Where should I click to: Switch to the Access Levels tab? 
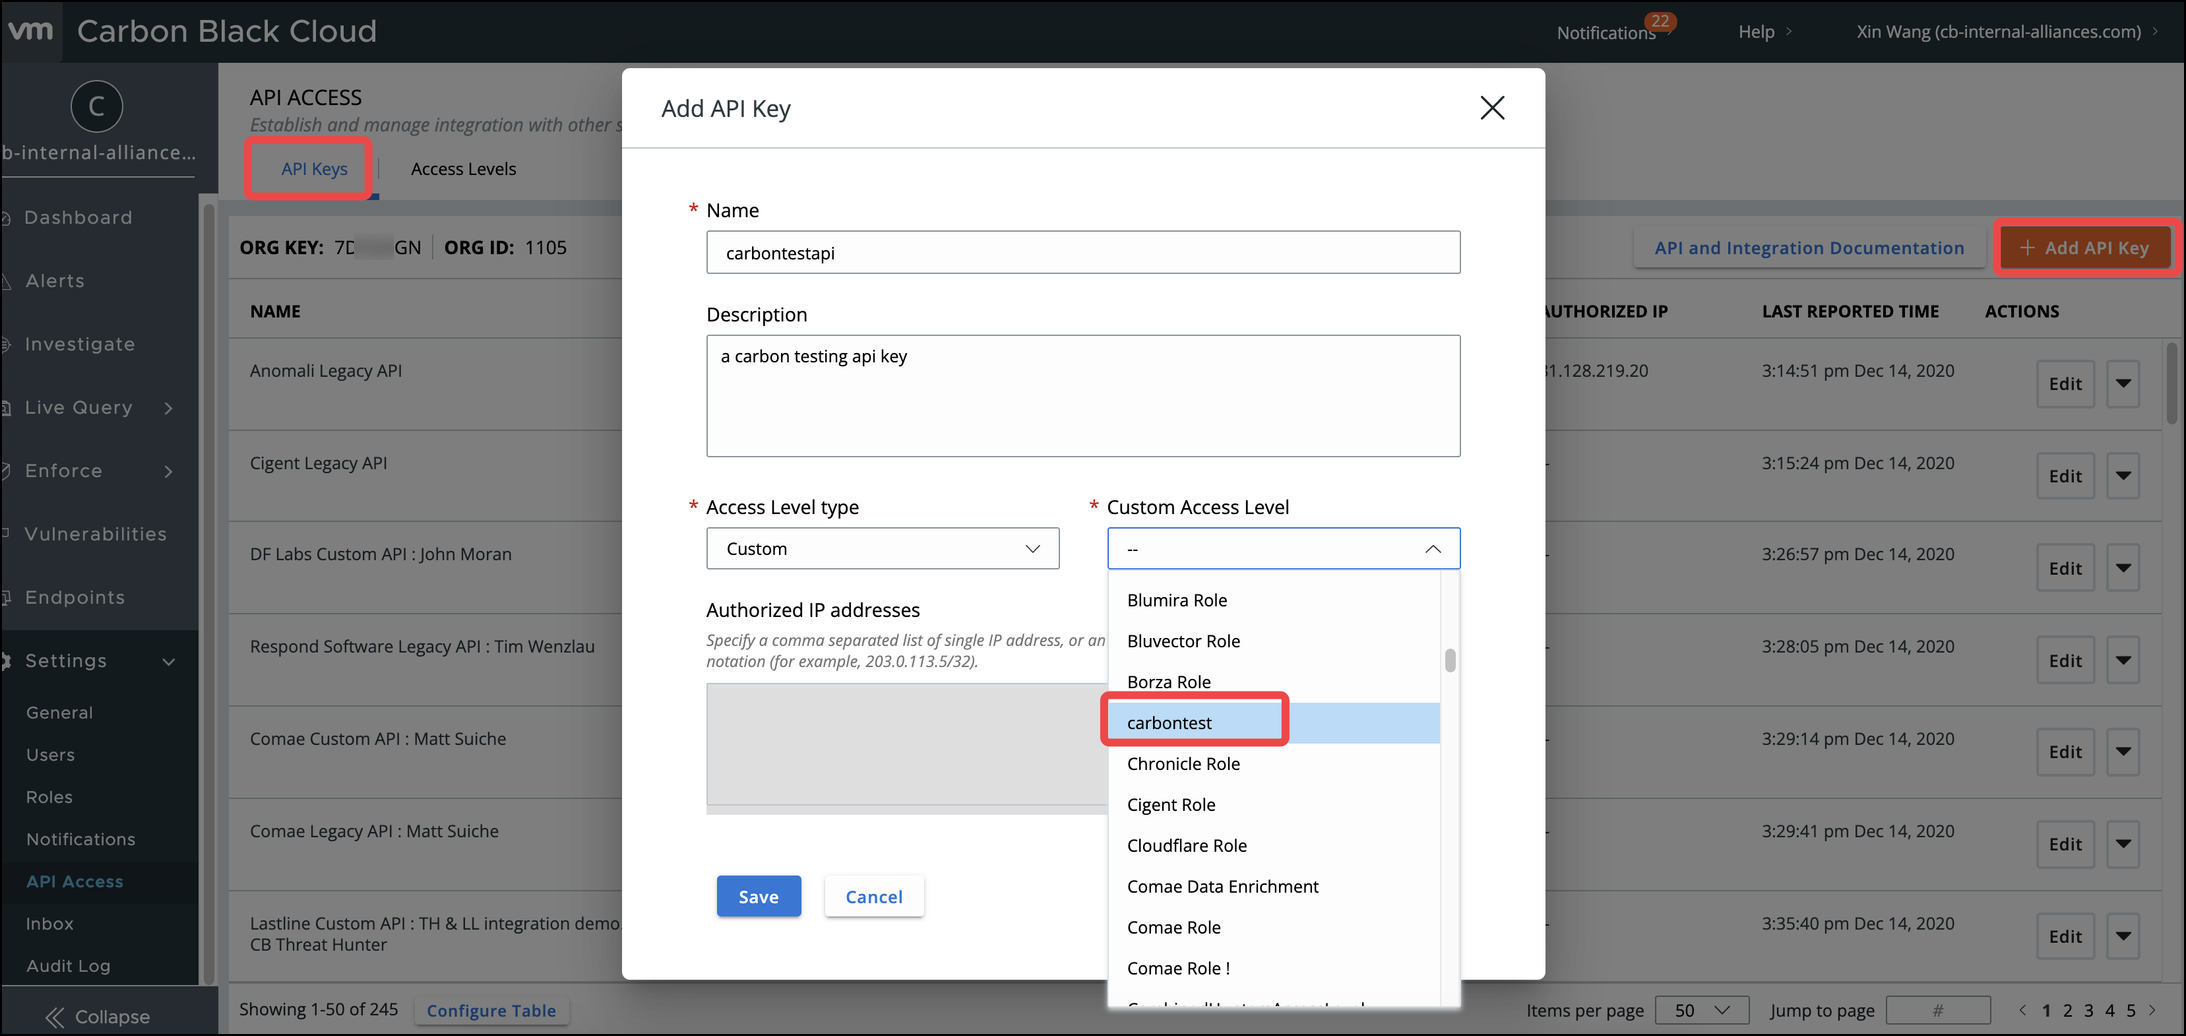463,169
